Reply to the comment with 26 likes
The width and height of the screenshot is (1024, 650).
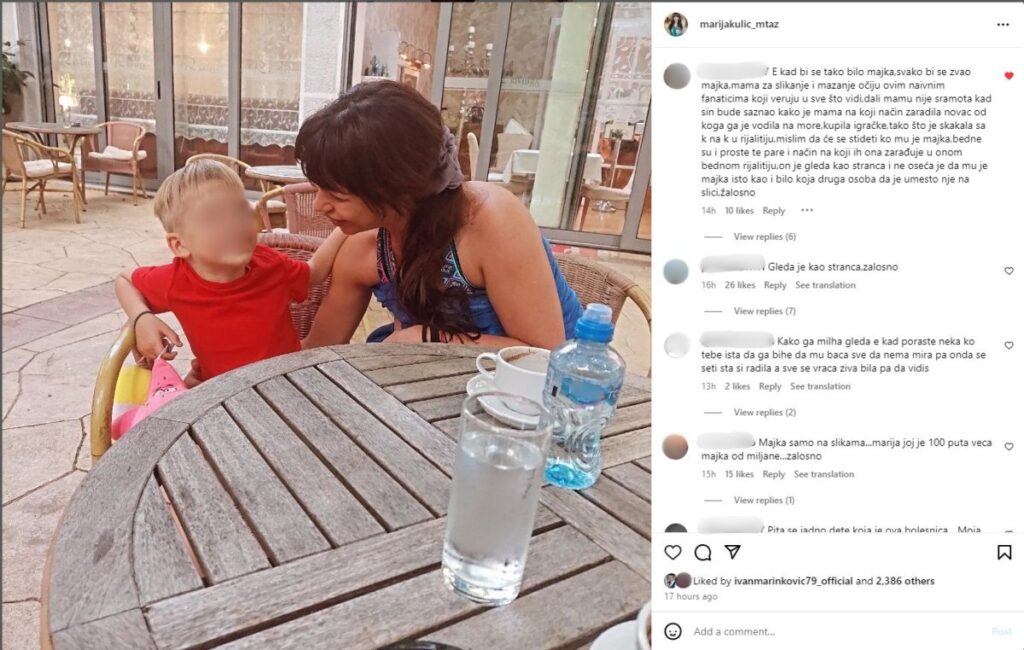[x=775, y=285]
